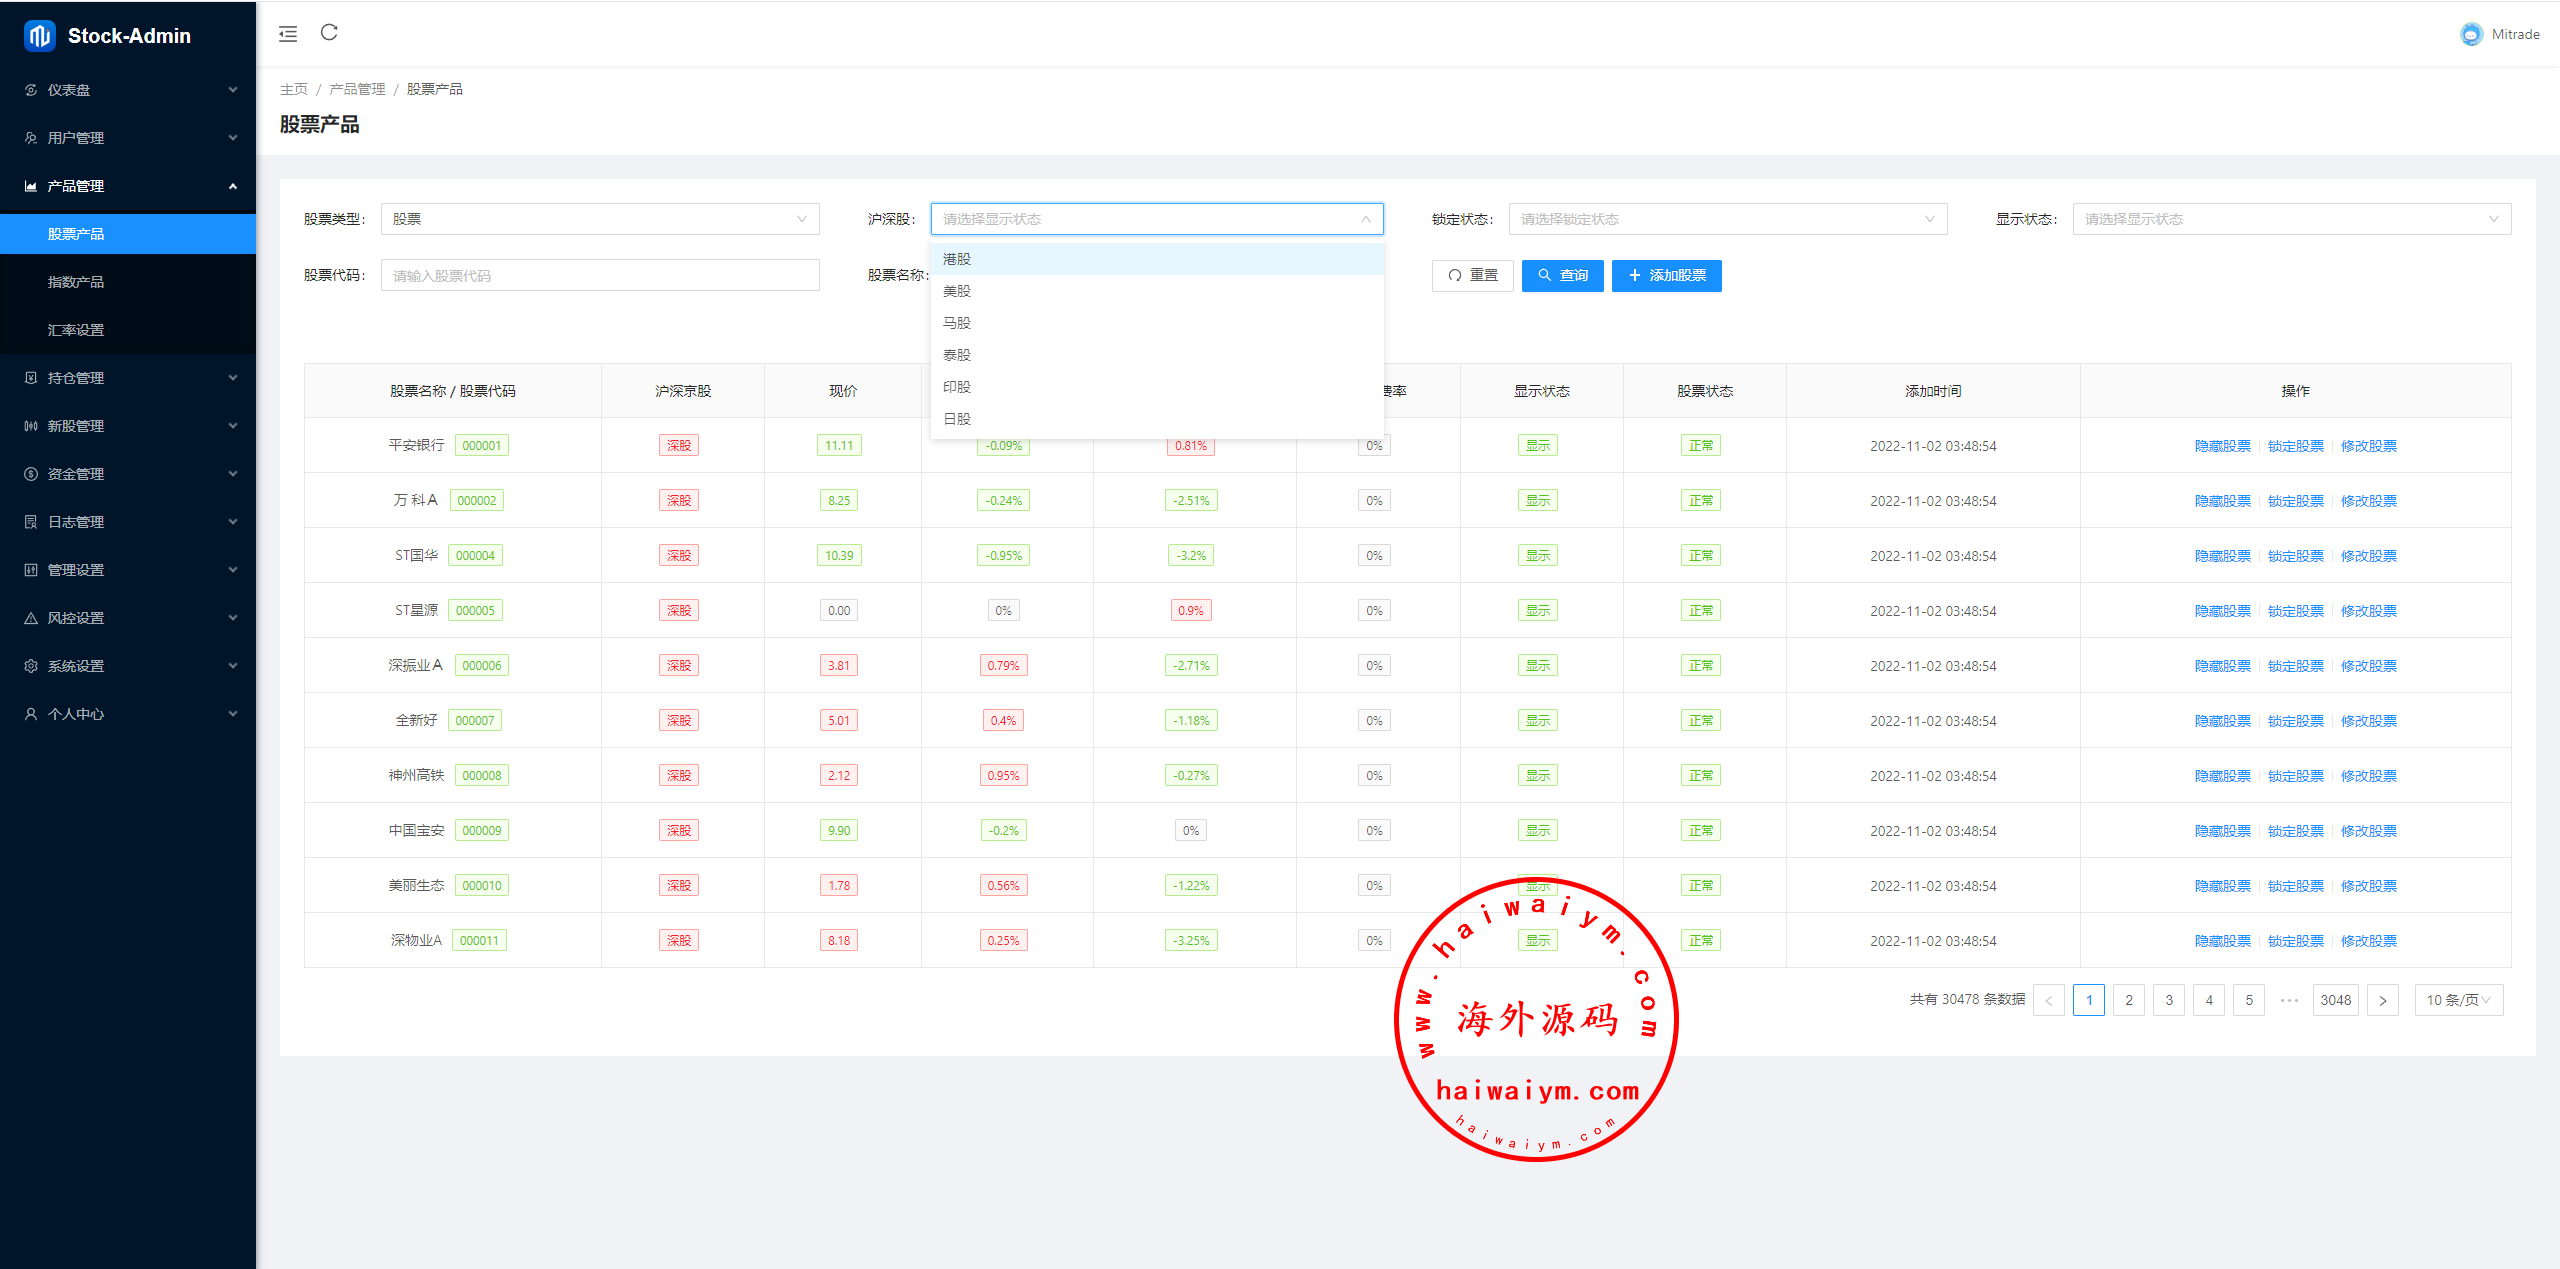Go to 指数产品 in the sidebar
This screenshot has width=2560, height=1269.
(76, 282)
